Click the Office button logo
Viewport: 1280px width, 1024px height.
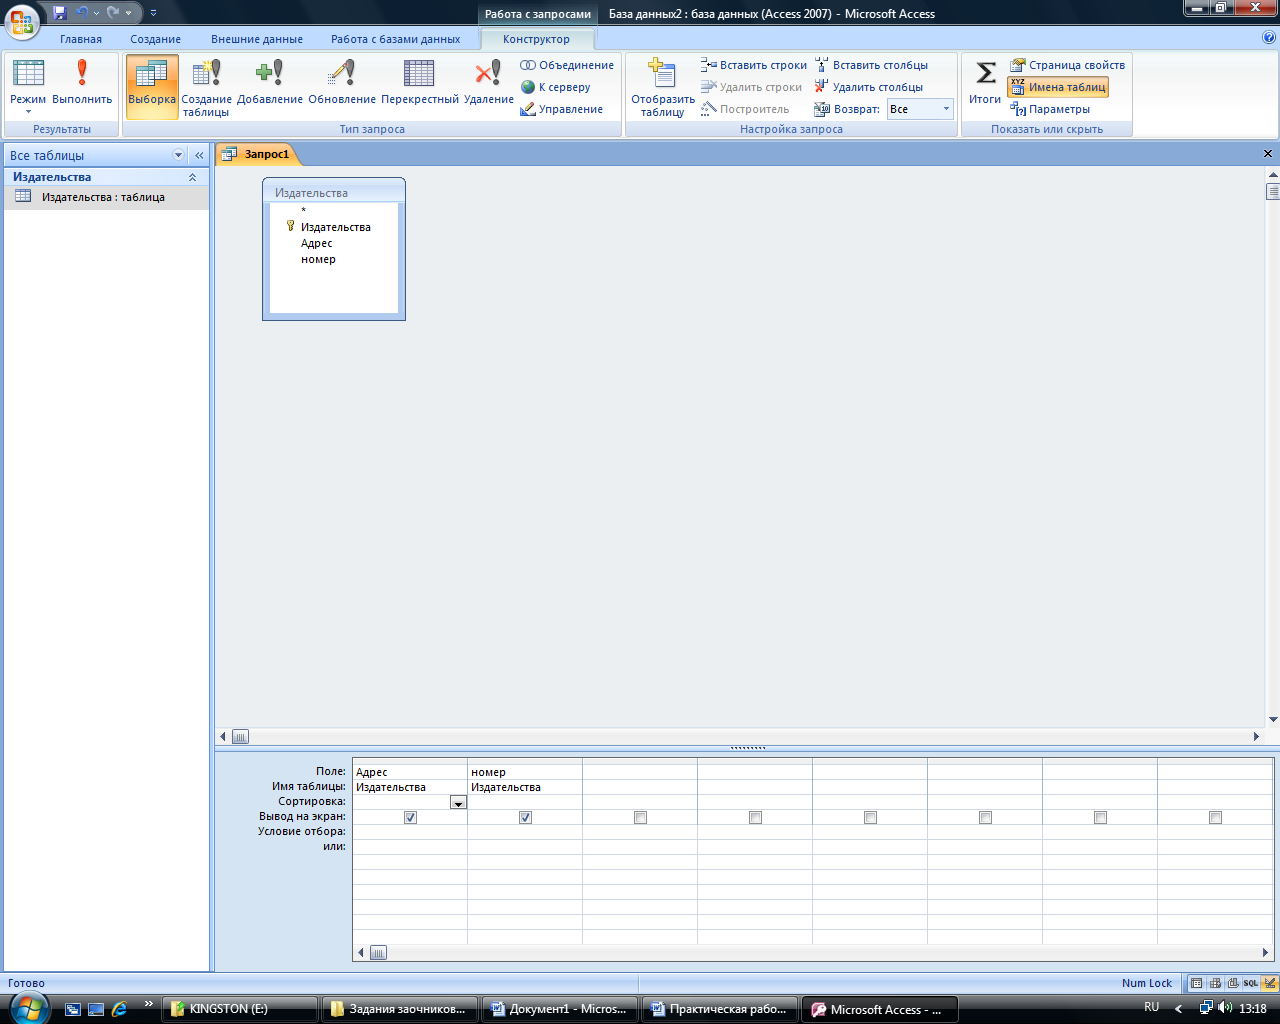pyautogui.click(x=22, y=22)
